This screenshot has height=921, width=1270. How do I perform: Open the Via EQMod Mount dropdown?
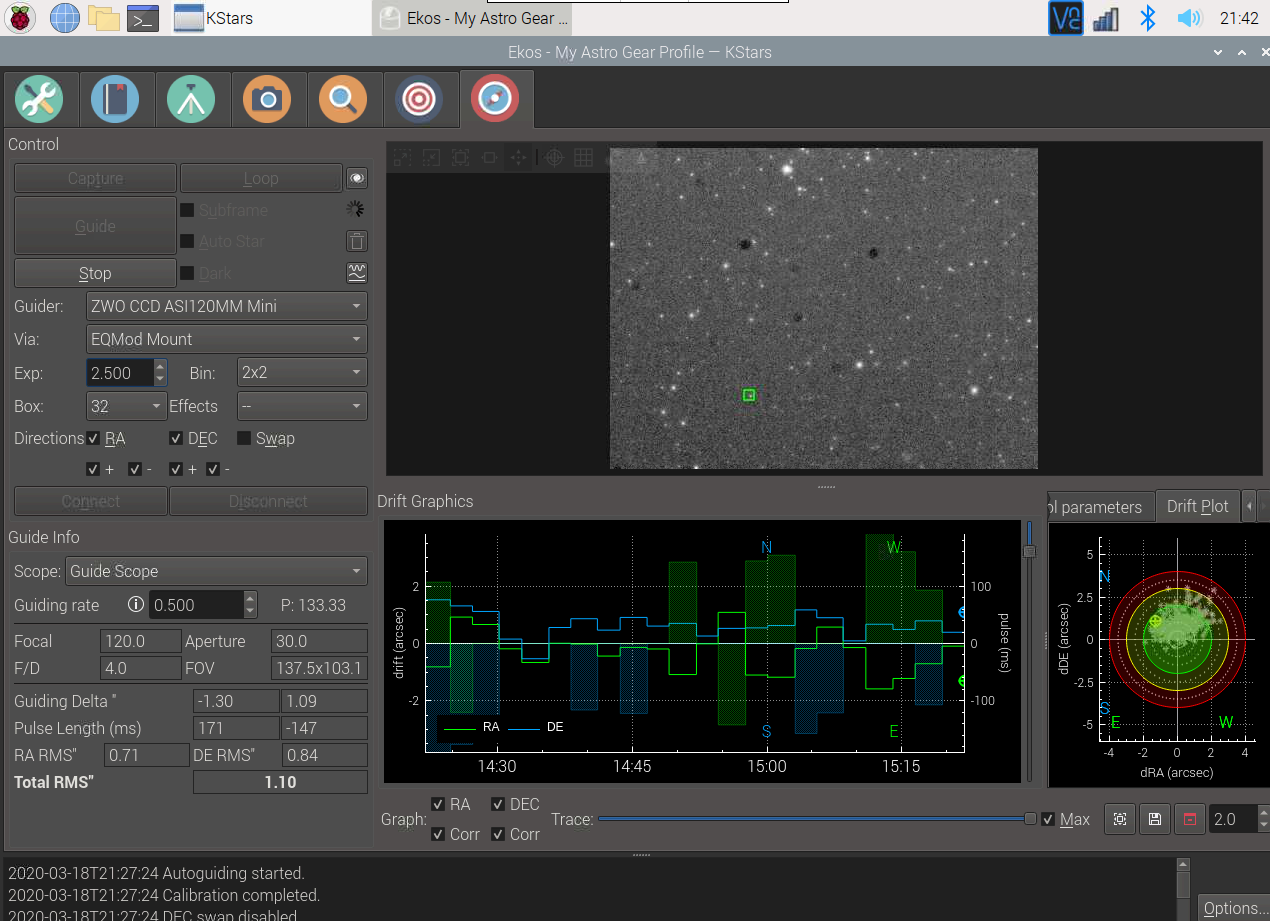click(227, 339)
